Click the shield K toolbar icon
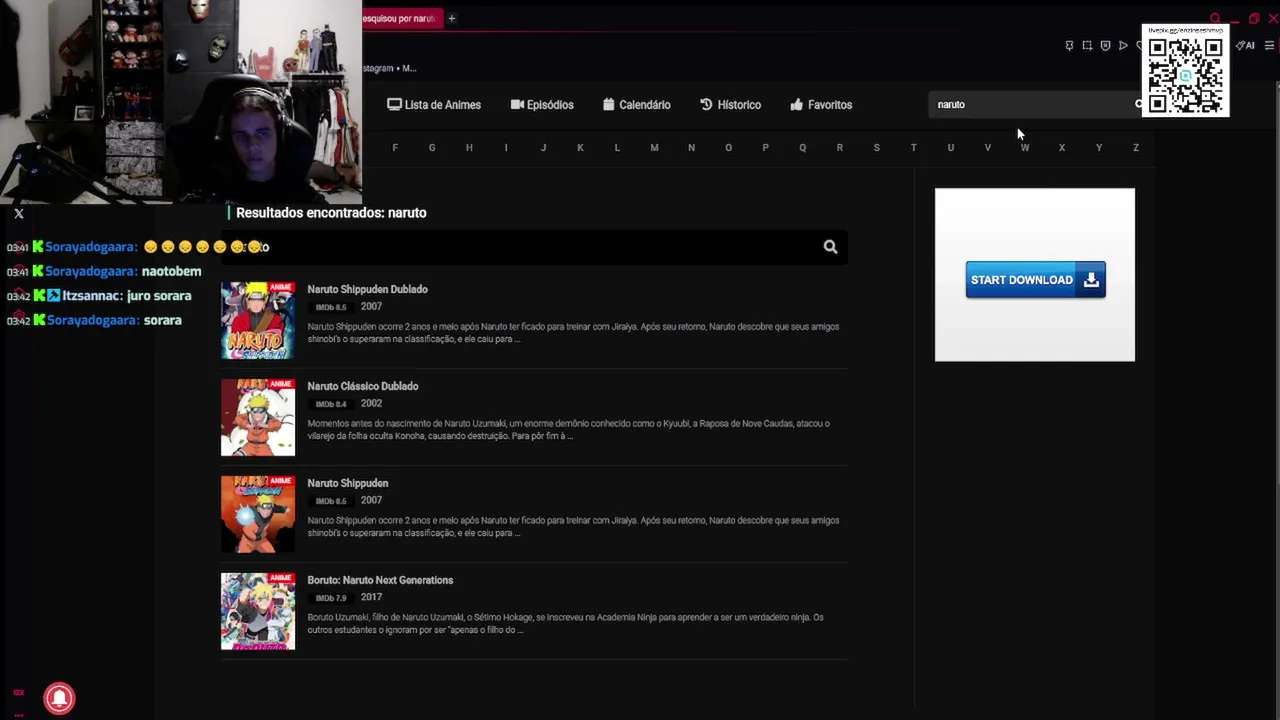 point(1105,46)
